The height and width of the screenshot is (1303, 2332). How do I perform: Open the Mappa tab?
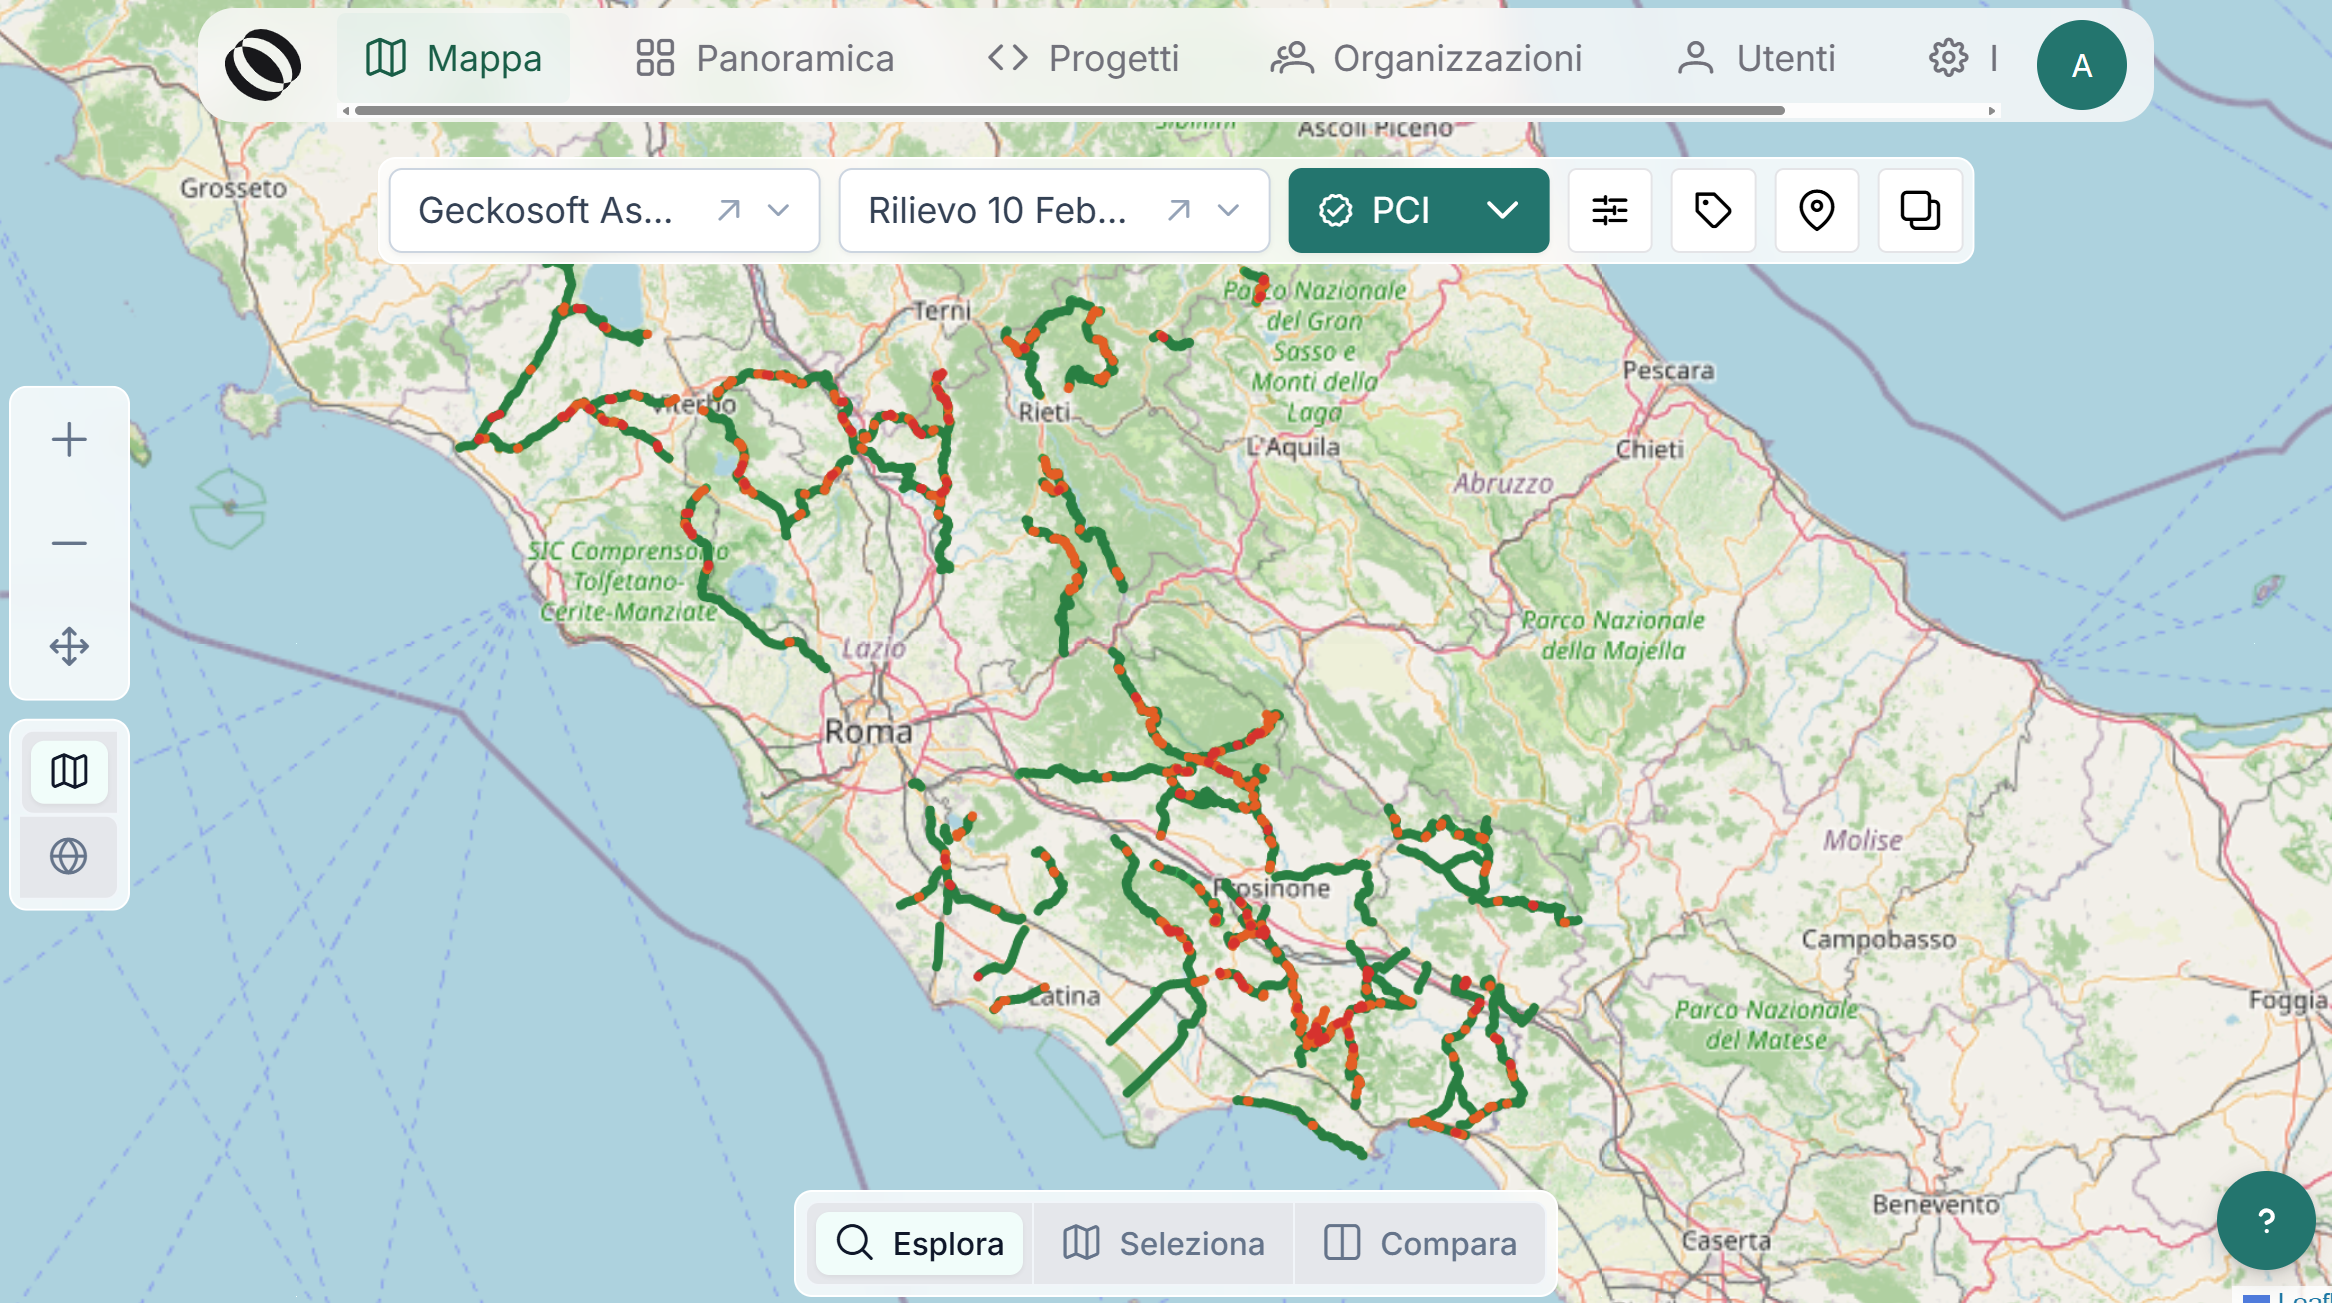453,58
